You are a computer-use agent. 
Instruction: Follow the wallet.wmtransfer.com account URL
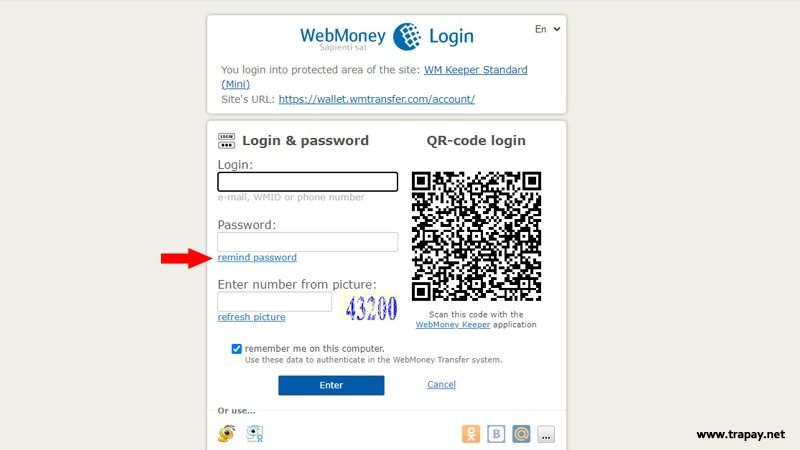click(x=377, y=99)
